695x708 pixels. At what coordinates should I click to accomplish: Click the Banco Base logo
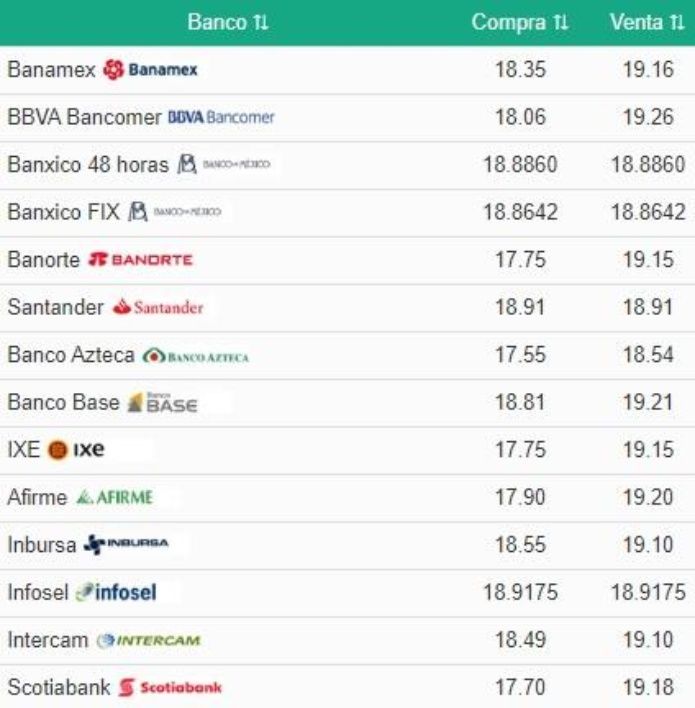click(x=162, y=403)
